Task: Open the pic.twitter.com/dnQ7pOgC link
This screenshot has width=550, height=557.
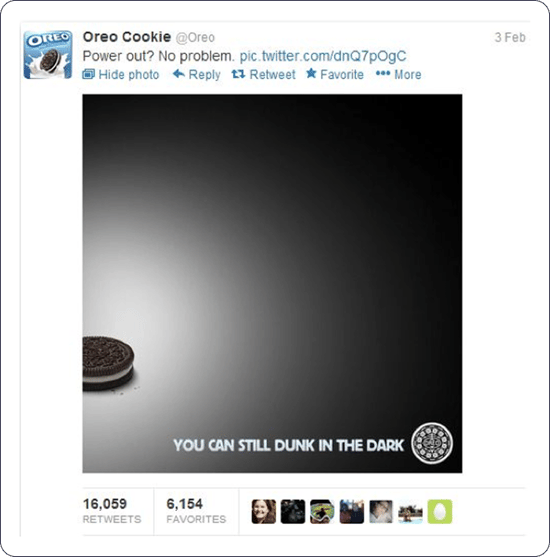Action: 323,56
